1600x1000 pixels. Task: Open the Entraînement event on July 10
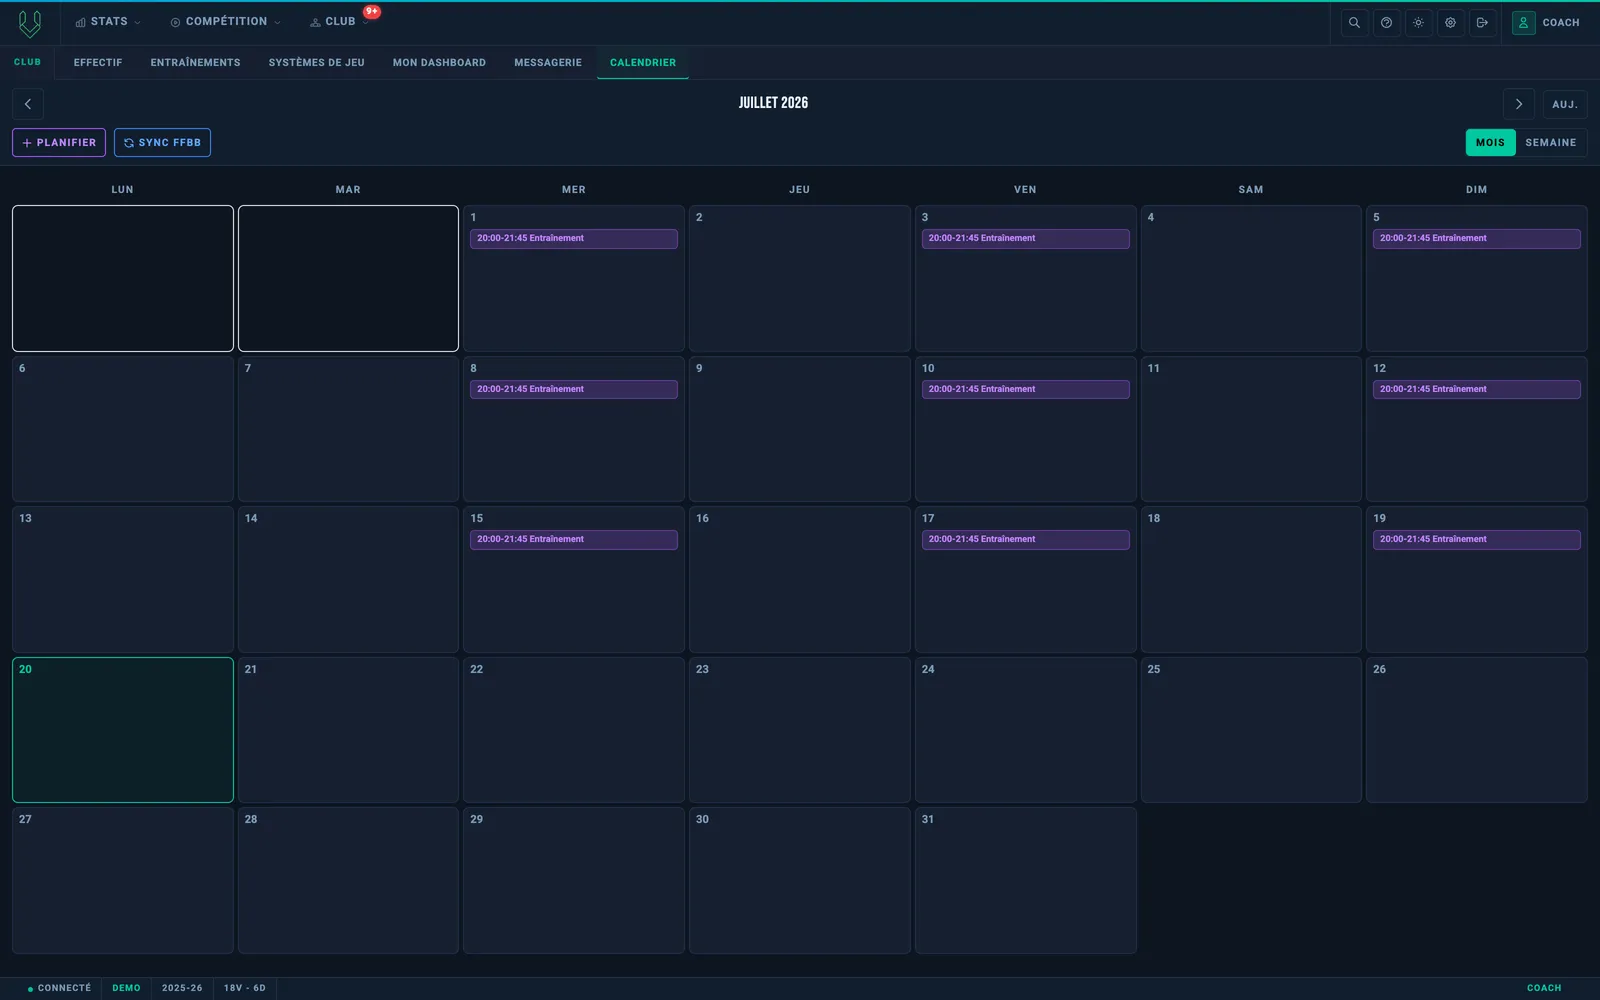click(x=1025, y=390)
